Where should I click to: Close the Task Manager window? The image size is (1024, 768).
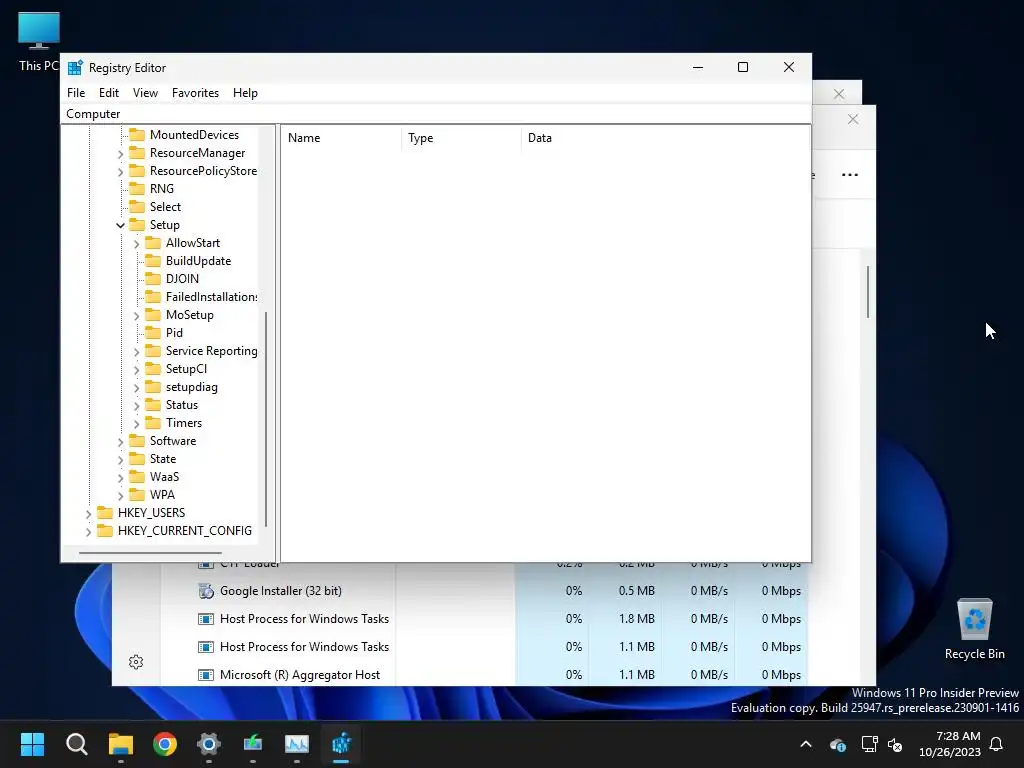pyautogui.click(x=852, y=119)
